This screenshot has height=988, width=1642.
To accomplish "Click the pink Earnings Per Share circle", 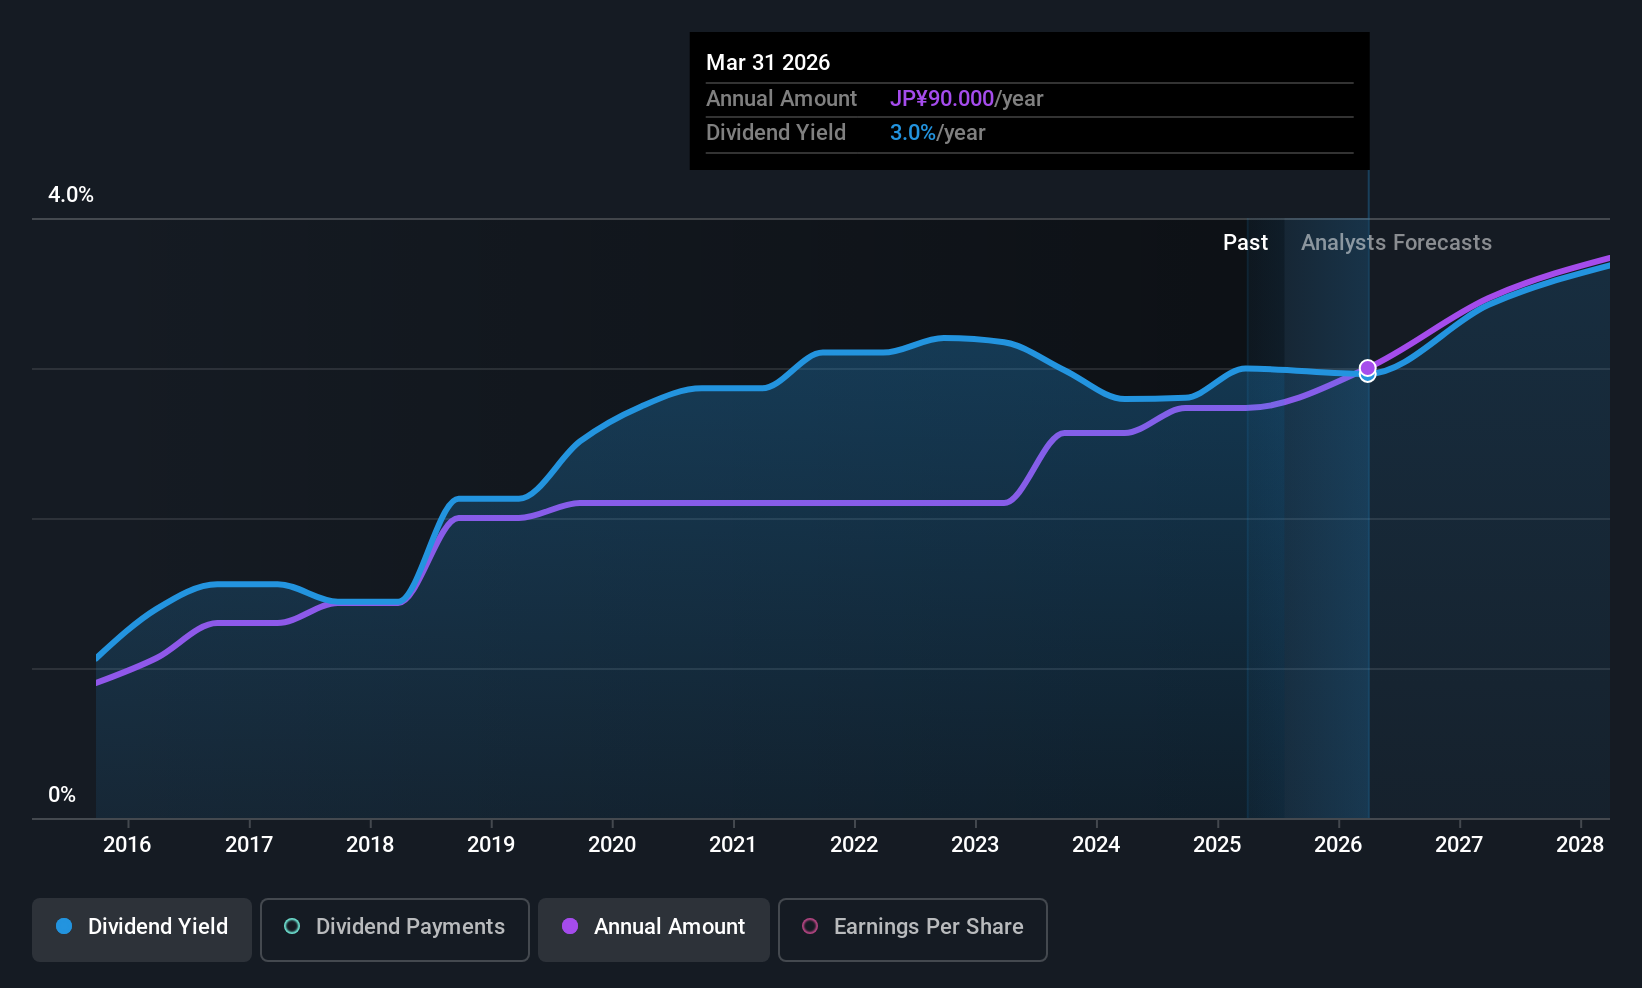I will point(810,926).
